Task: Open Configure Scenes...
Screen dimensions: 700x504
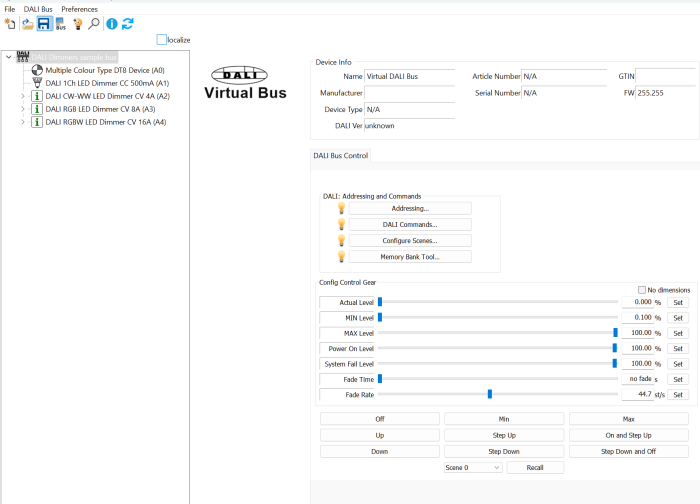Action: tap(410, 241)
